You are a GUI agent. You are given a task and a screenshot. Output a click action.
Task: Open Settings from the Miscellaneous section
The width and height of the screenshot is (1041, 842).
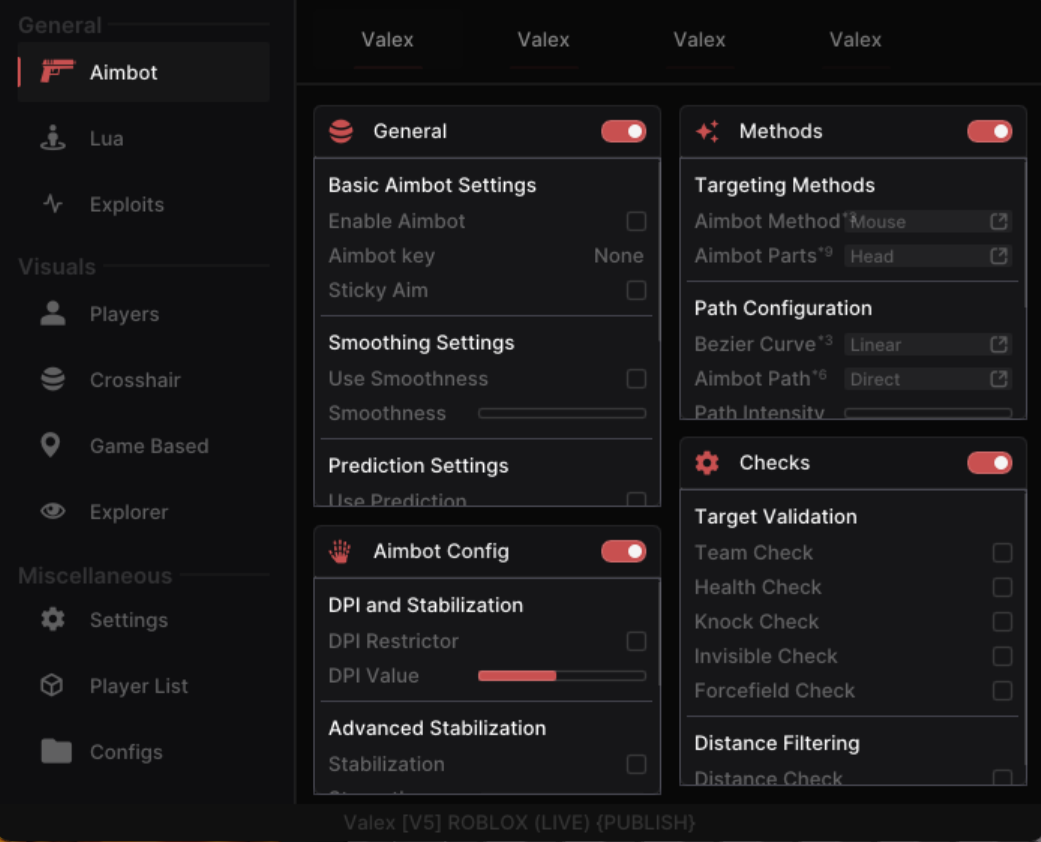[x=128, y=620]
